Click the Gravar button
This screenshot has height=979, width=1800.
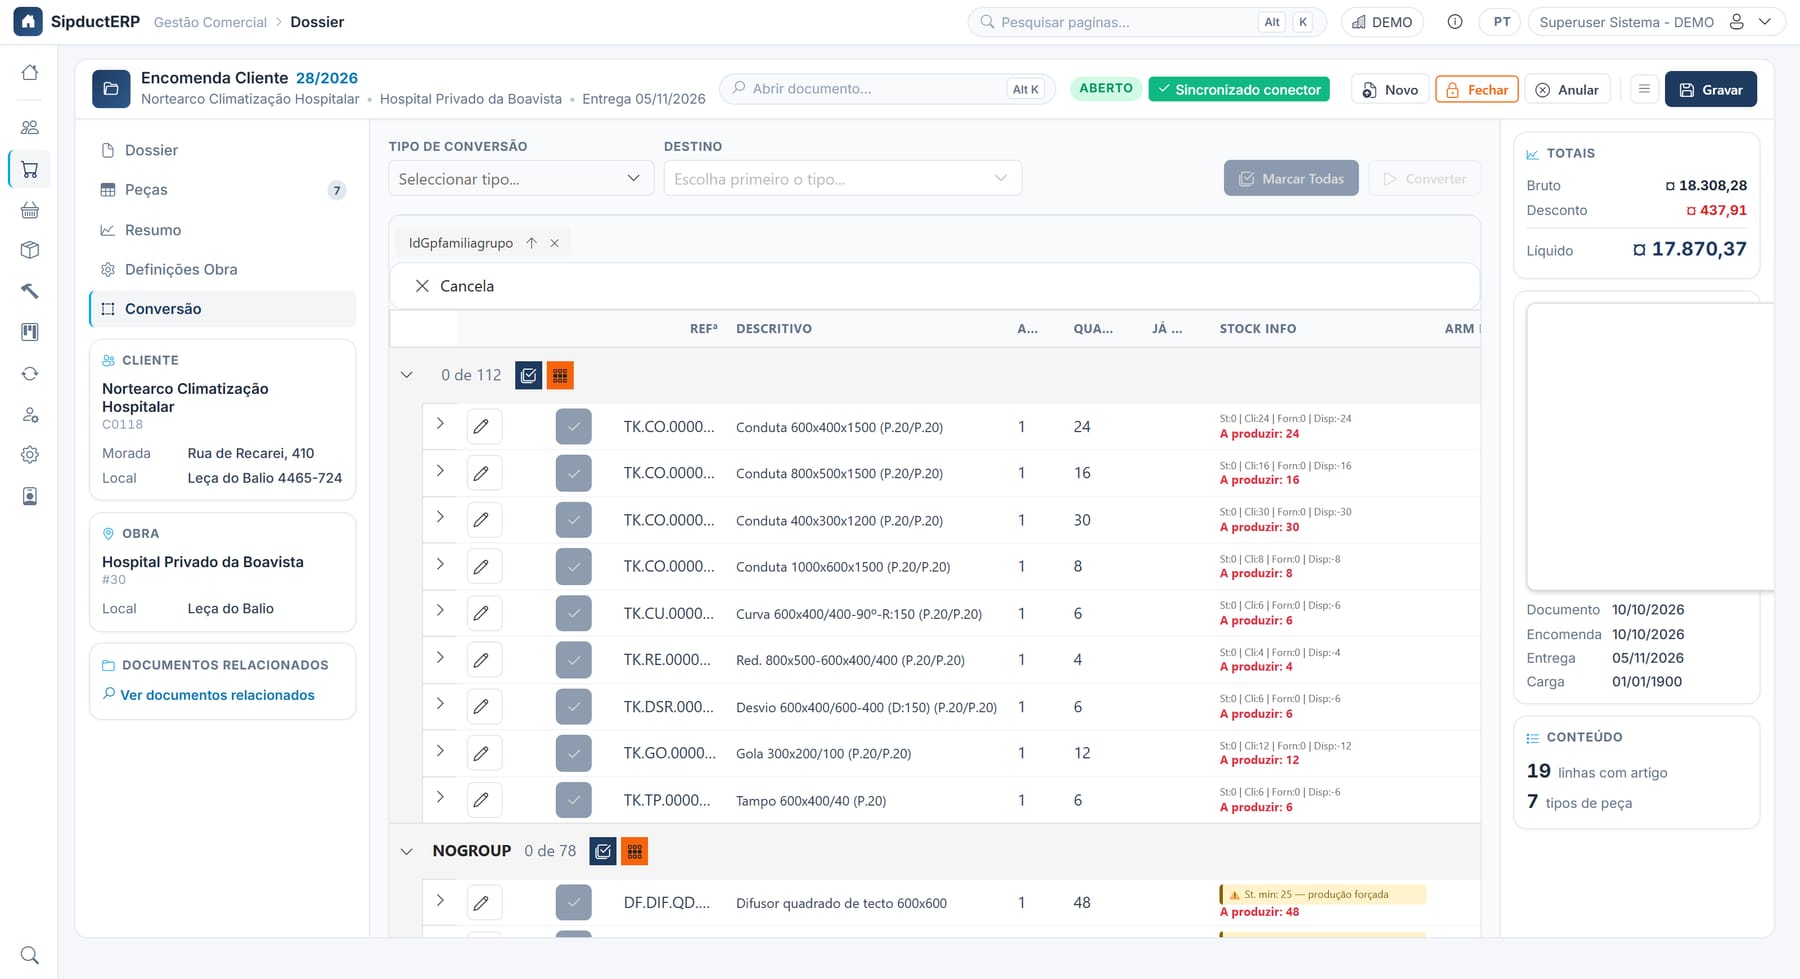[x=1710, y=89]
